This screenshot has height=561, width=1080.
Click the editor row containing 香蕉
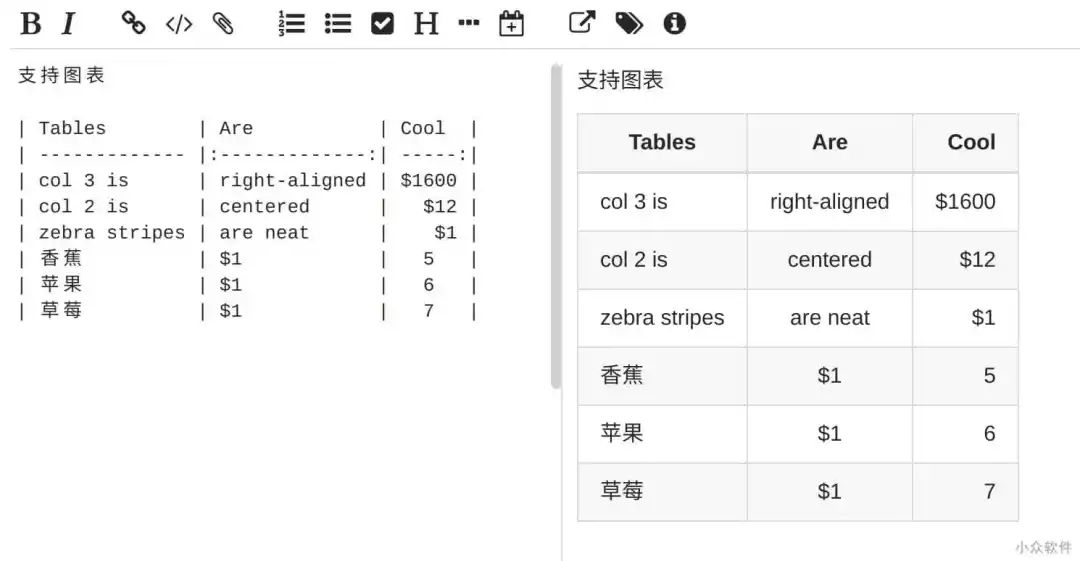click(x=248, y=259)
